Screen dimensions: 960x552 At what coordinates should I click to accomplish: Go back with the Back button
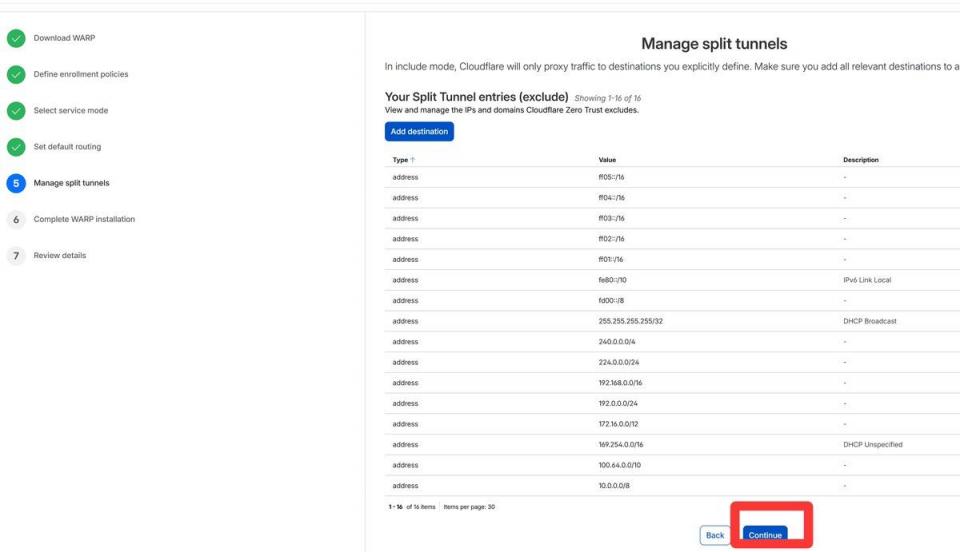715,535
